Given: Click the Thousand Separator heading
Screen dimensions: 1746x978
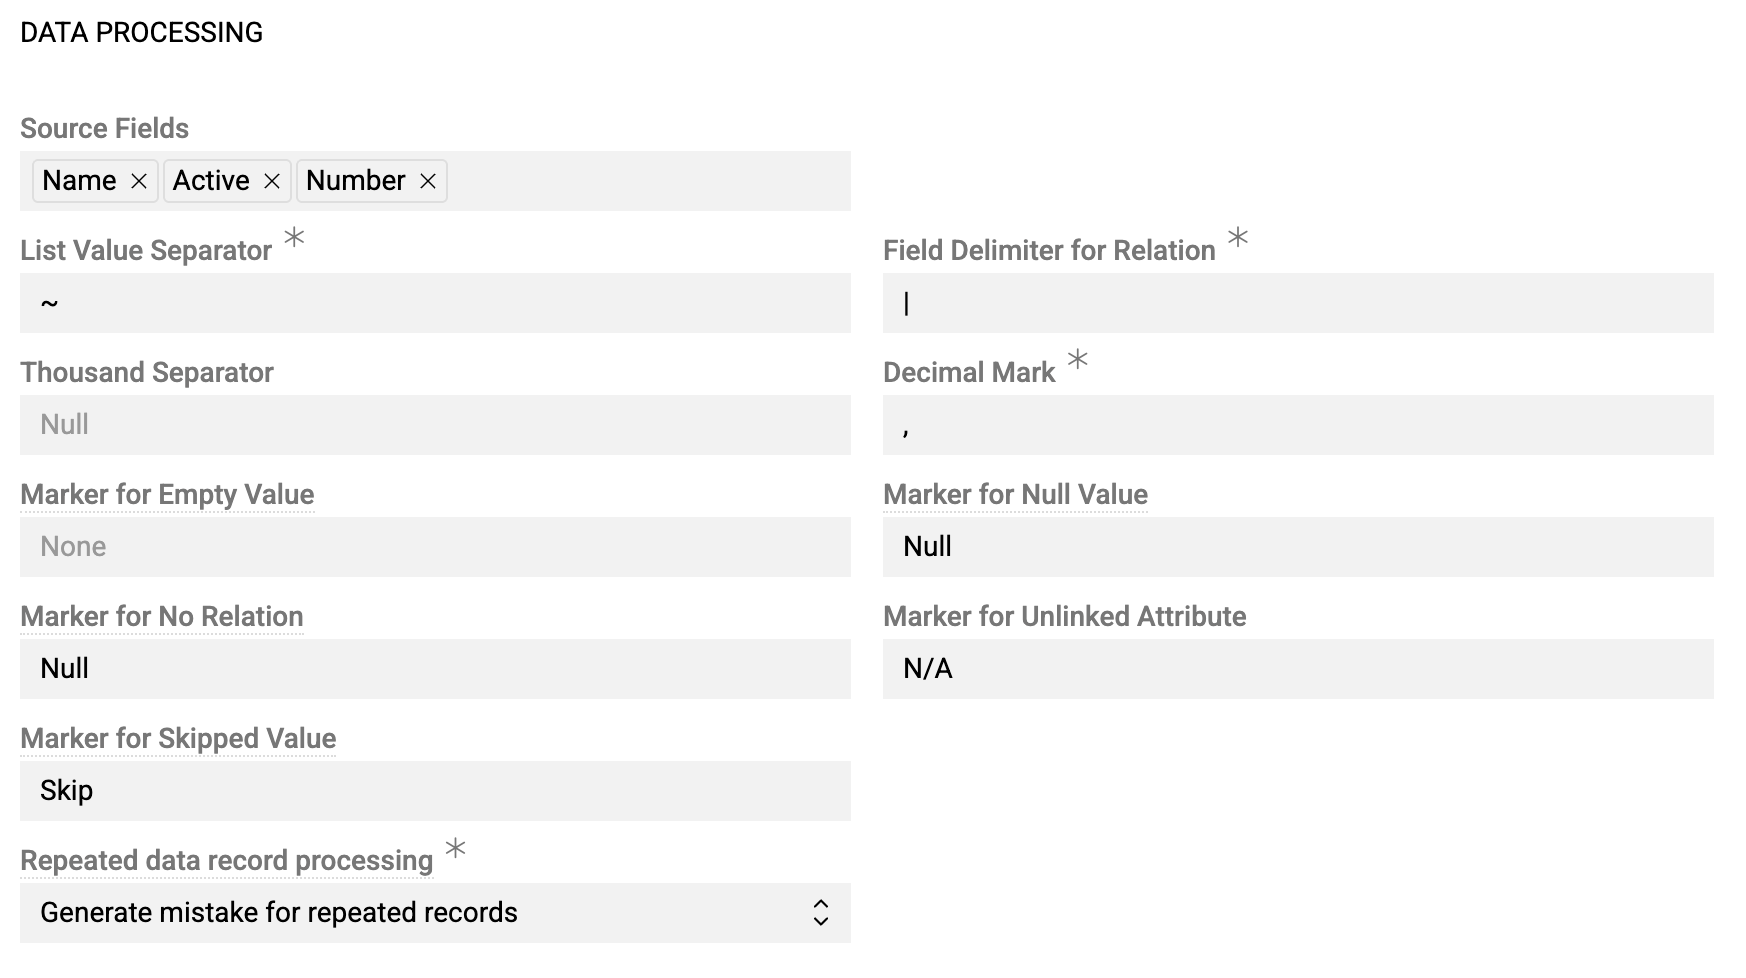Looking at the screenshot, I should [x=146, y=372].
